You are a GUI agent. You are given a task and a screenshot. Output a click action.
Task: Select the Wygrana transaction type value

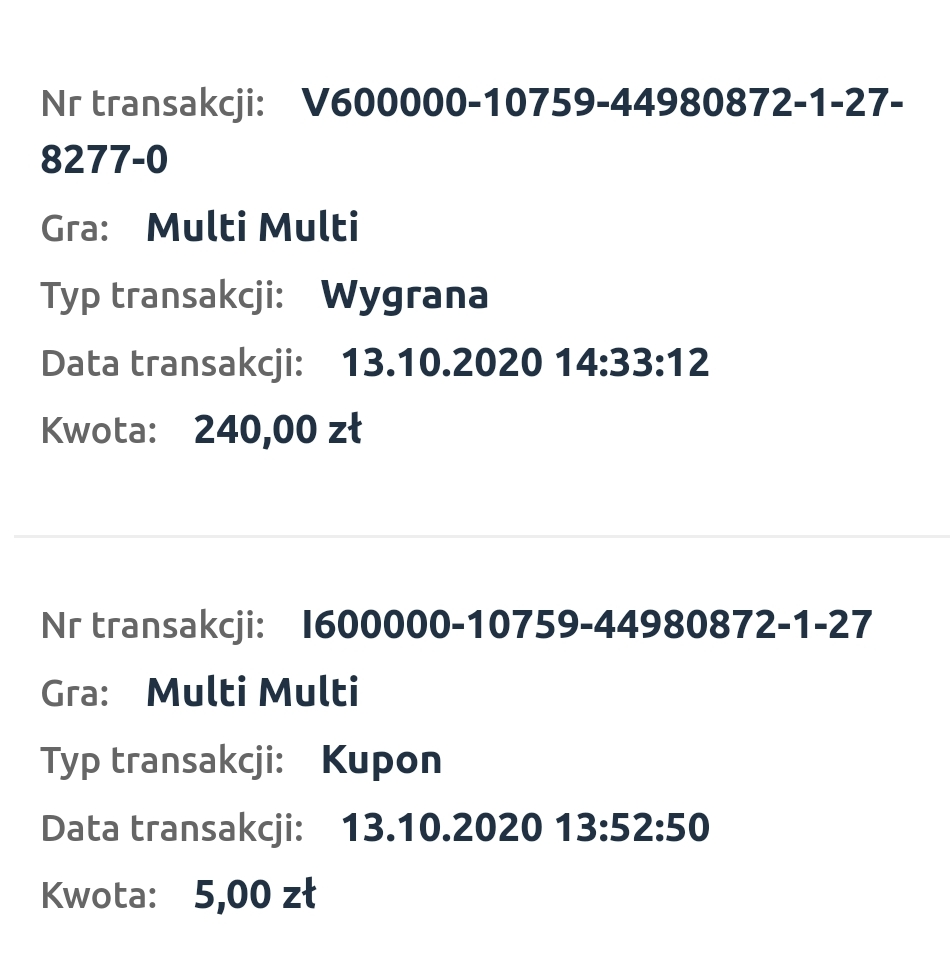pyautogui.click(x=404, y=295)
